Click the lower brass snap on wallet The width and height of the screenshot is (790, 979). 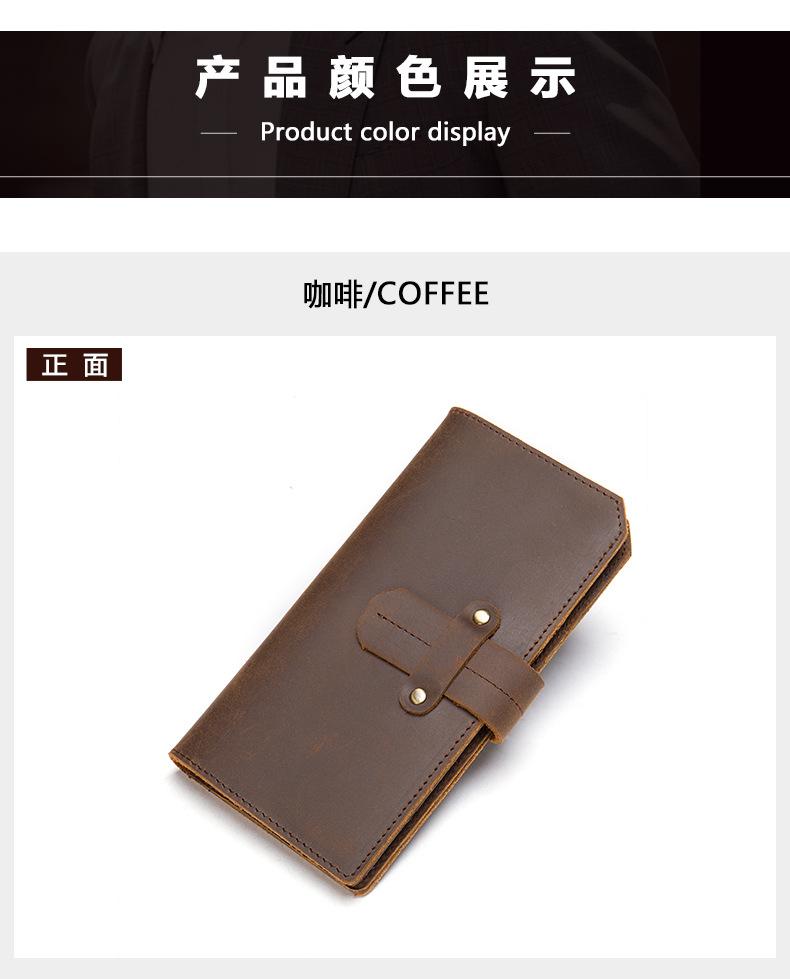[x=418, y=696]
